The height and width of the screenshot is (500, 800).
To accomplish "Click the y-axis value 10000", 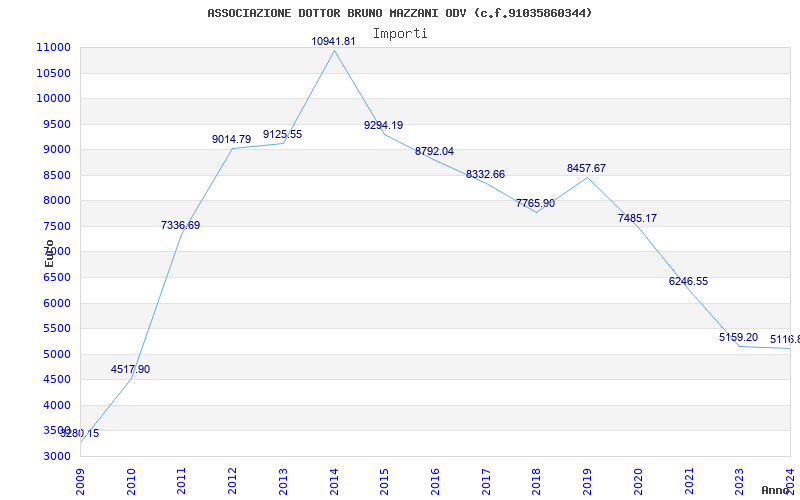I will (x=53, y=98).
